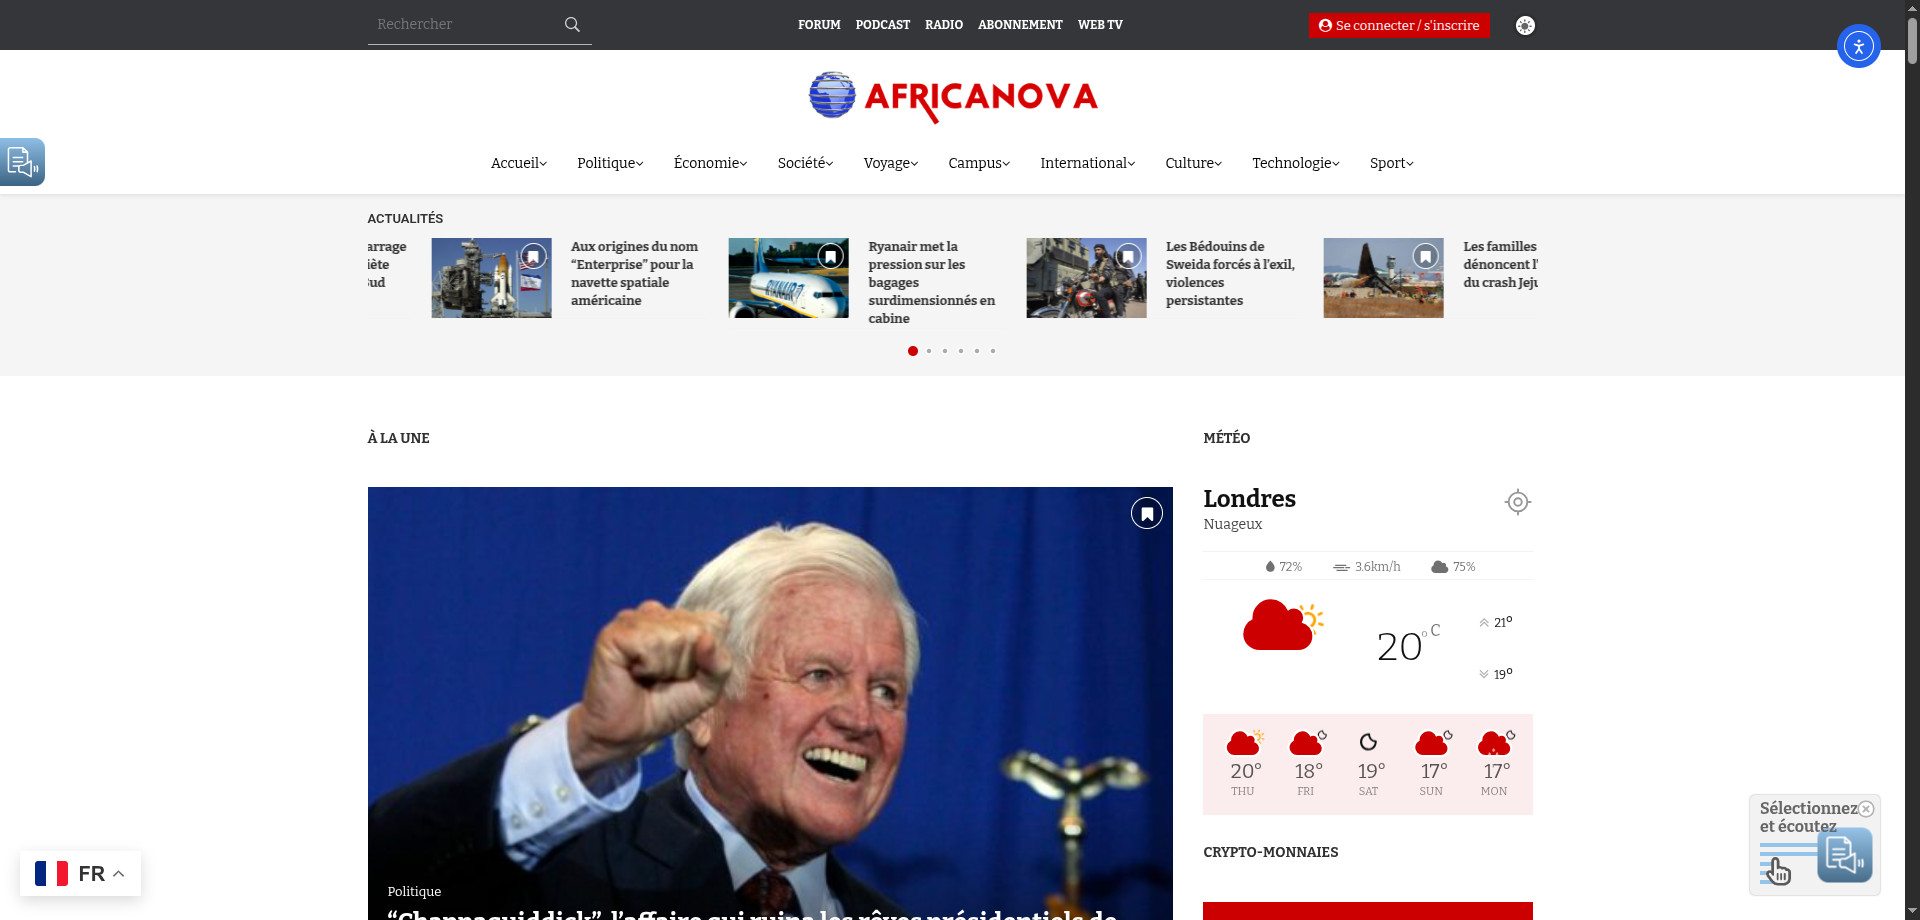The image size is (1920, 920).
Task: Click in the Rechercher search field
Action: (x=460, y=24)
